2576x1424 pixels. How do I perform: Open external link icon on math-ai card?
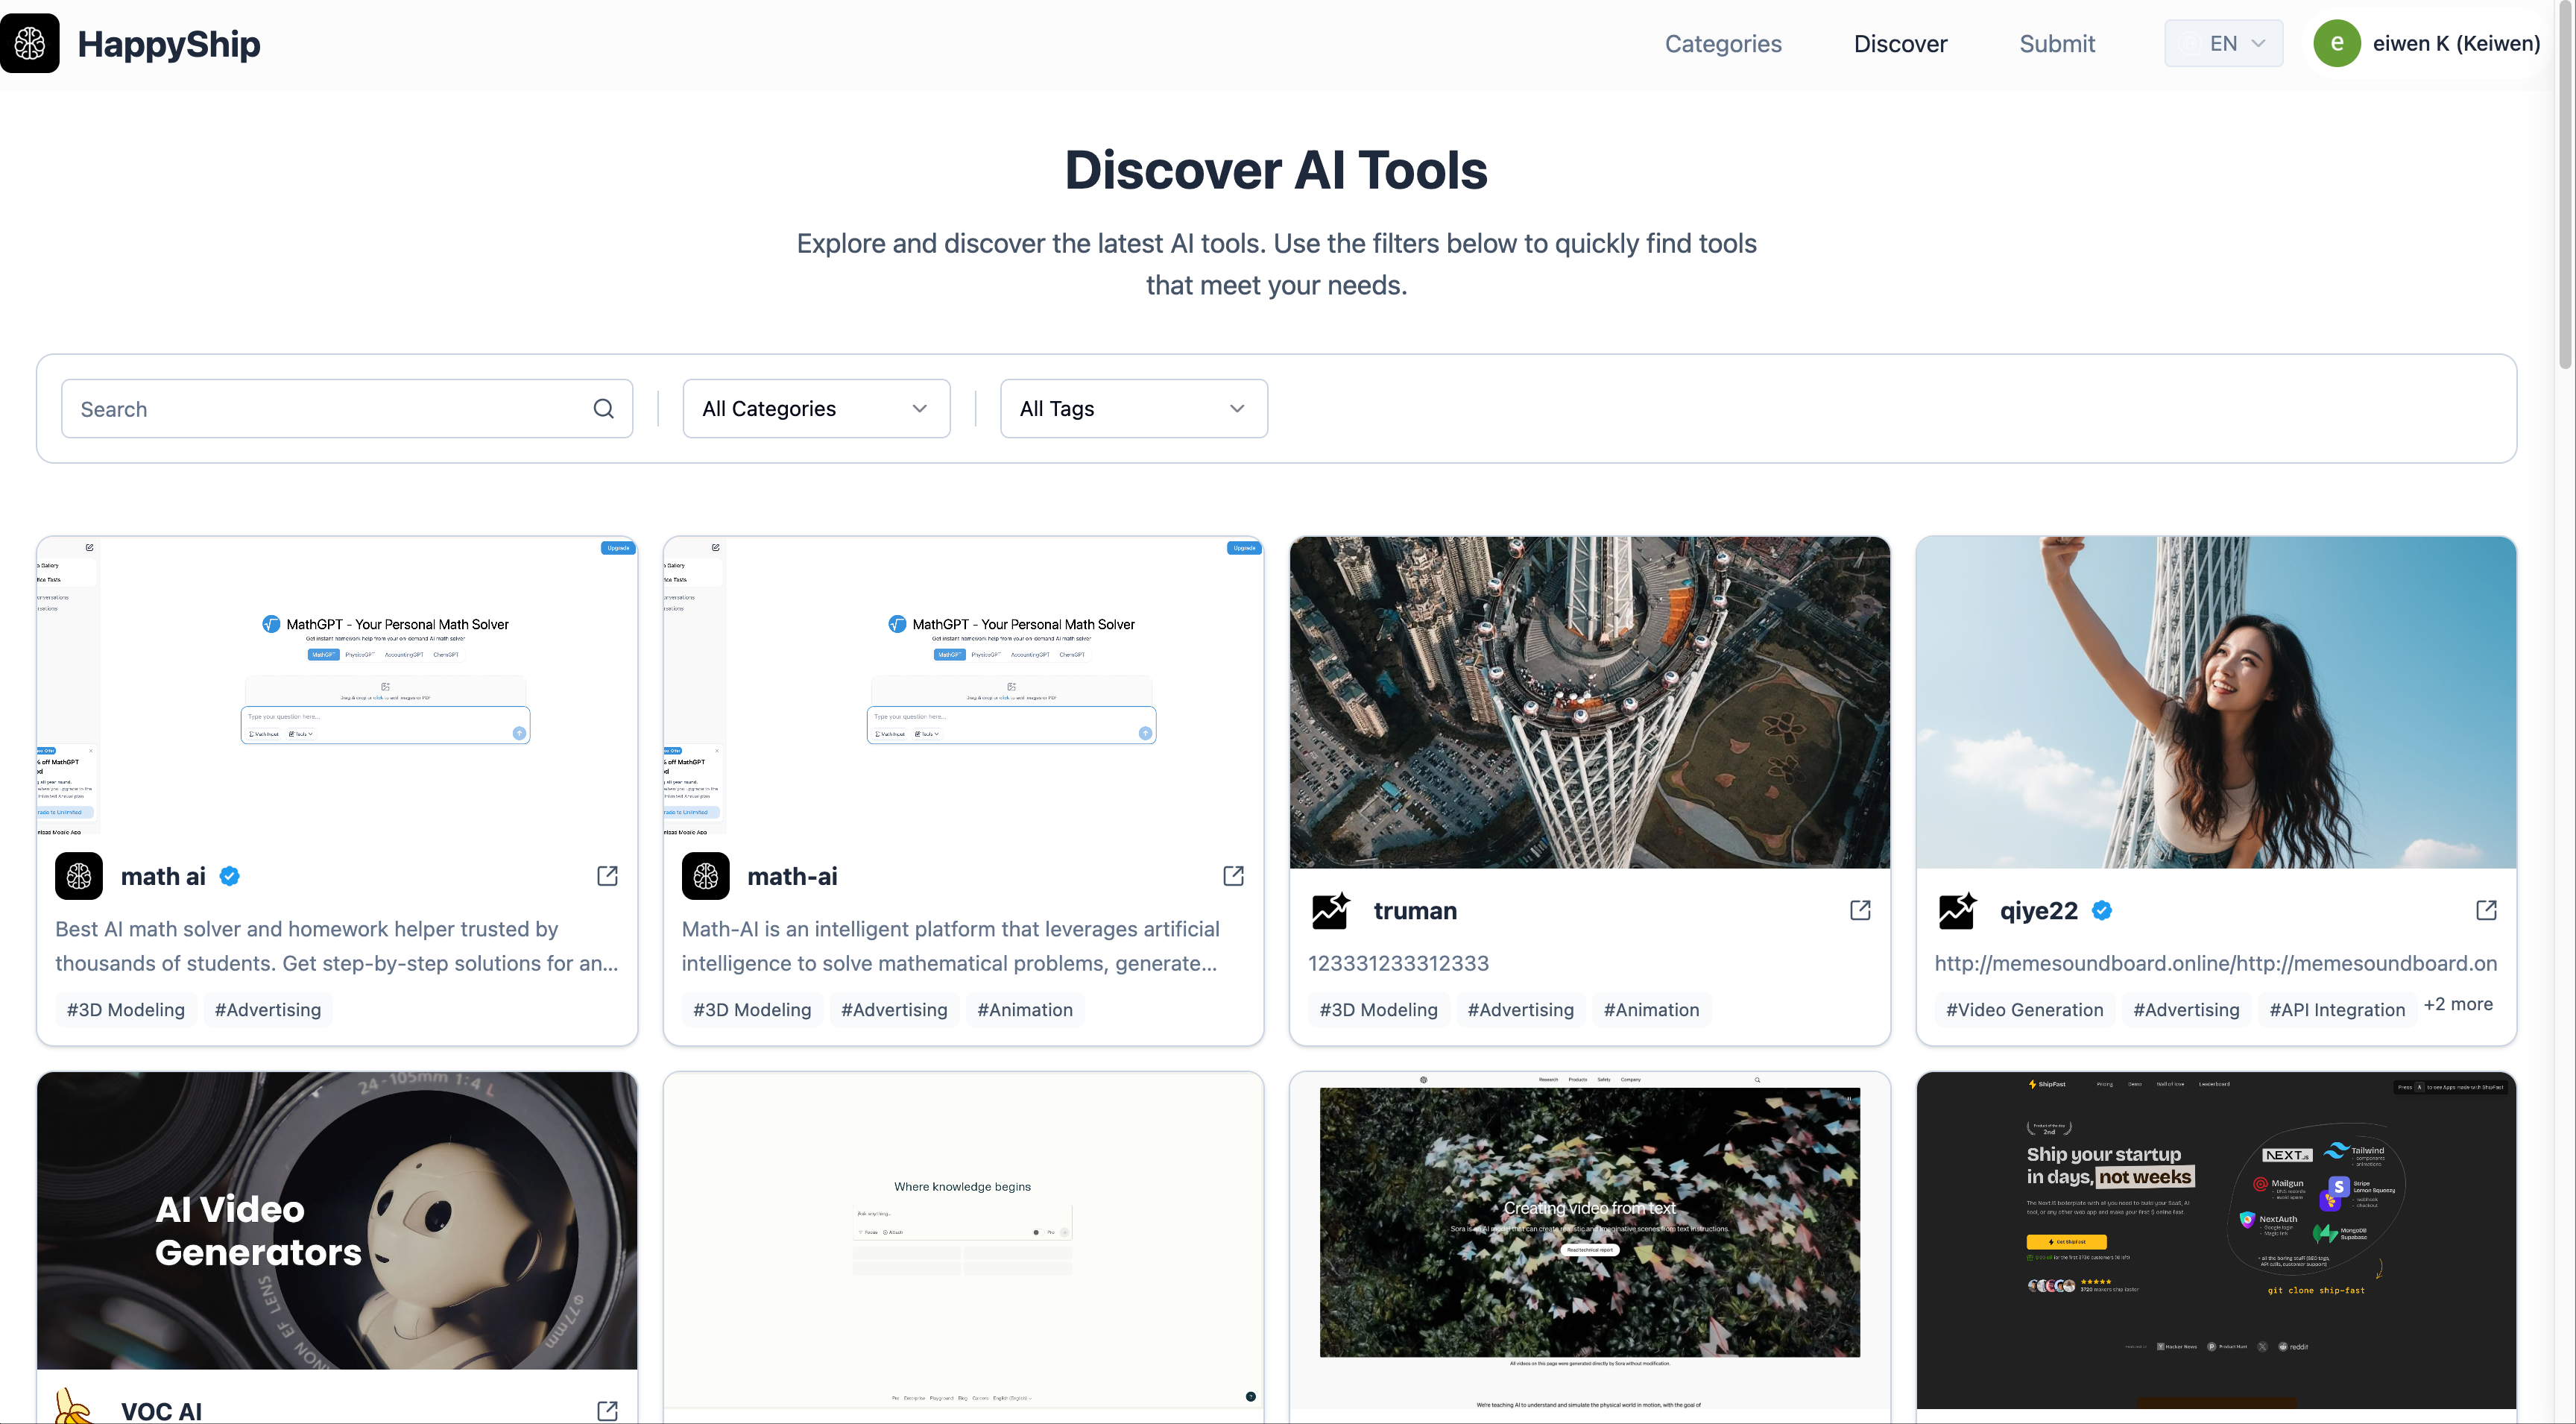click(1233, 876)
